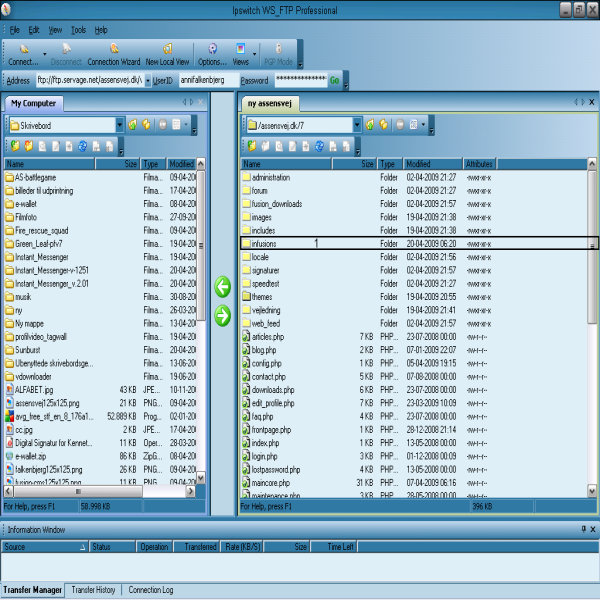600x600 pixels.
Task: Select the infusions folder in remote list
Action: [417, 243]
